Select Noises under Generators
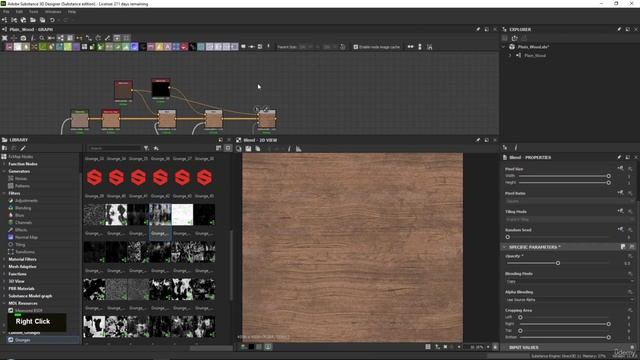 pyautogui.click(x=21, y=179)
